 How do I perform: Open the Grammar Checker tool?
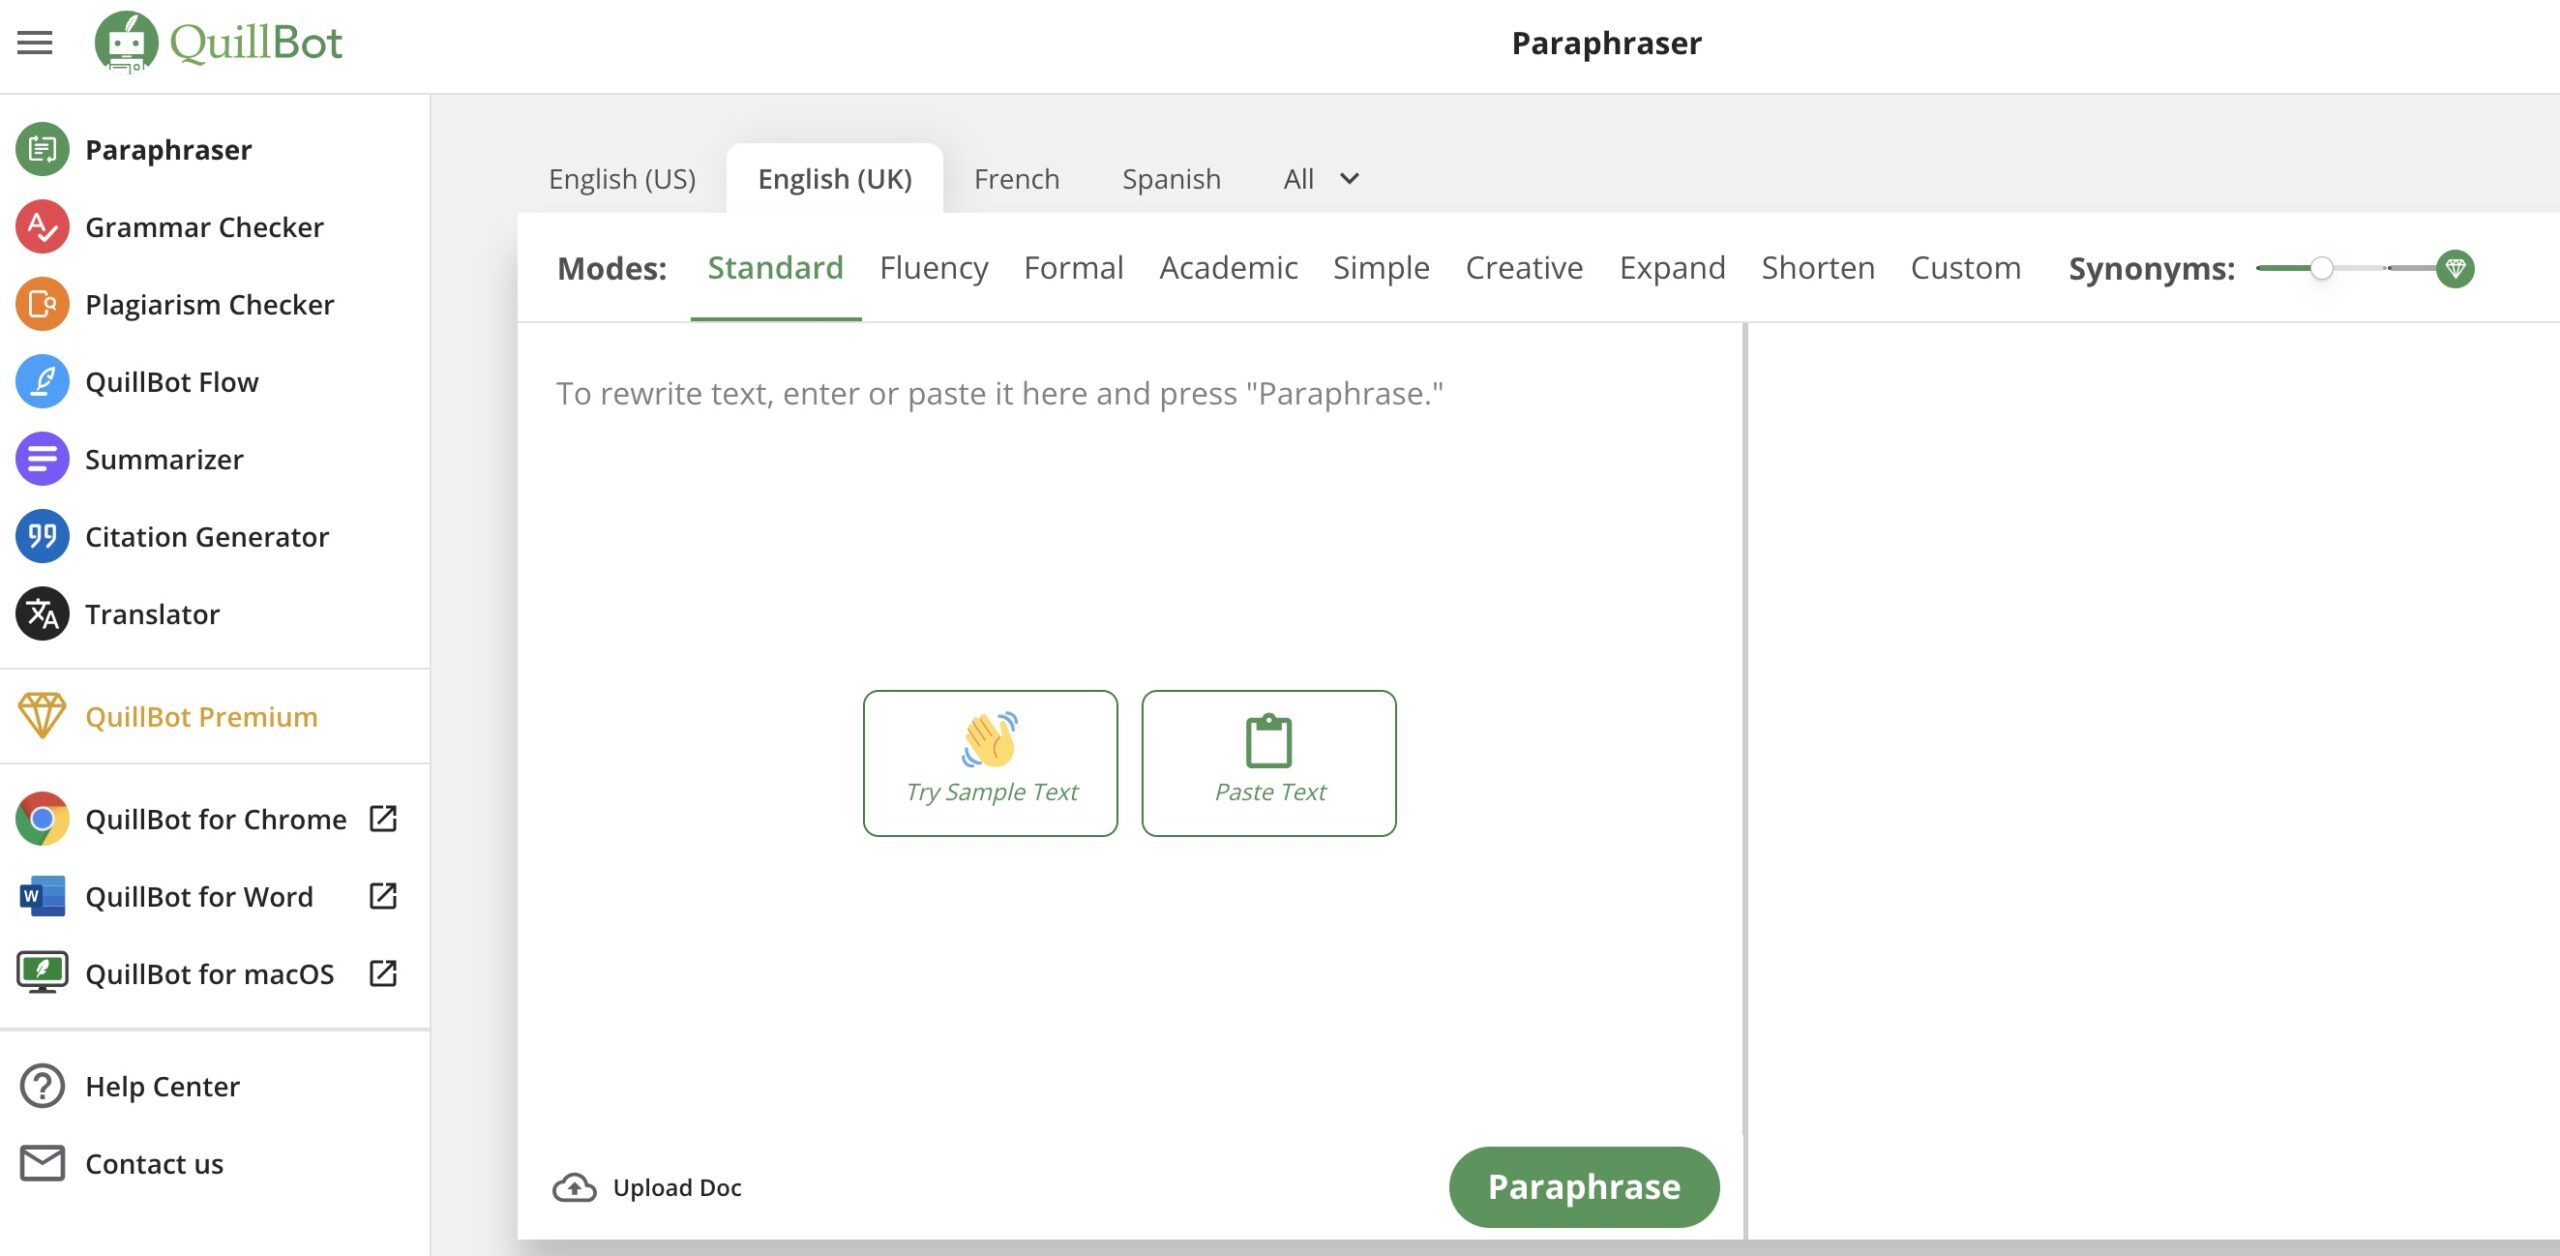coord(204,227)
